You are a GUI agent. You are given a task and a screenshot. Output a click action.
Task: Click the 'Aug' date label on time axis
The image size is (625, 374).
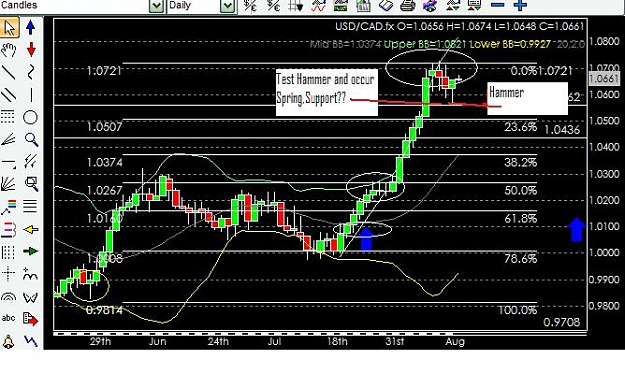pyautogui.click(x=455, y=342)
